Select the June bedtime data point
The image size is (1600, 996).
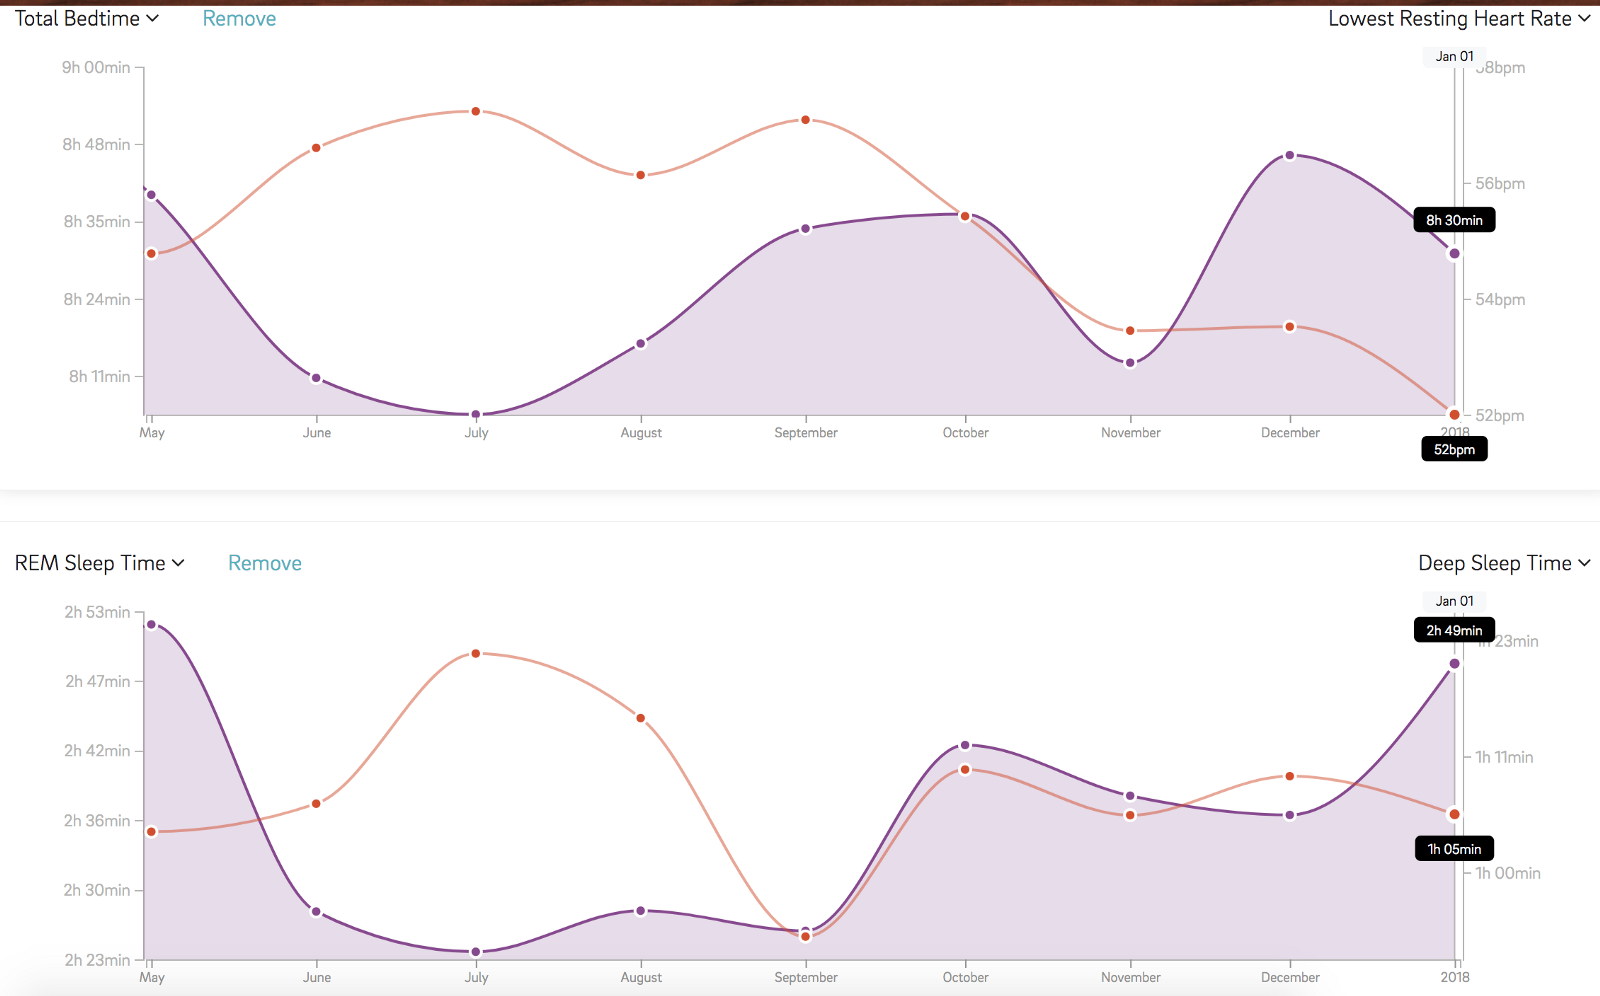(316, 378)
